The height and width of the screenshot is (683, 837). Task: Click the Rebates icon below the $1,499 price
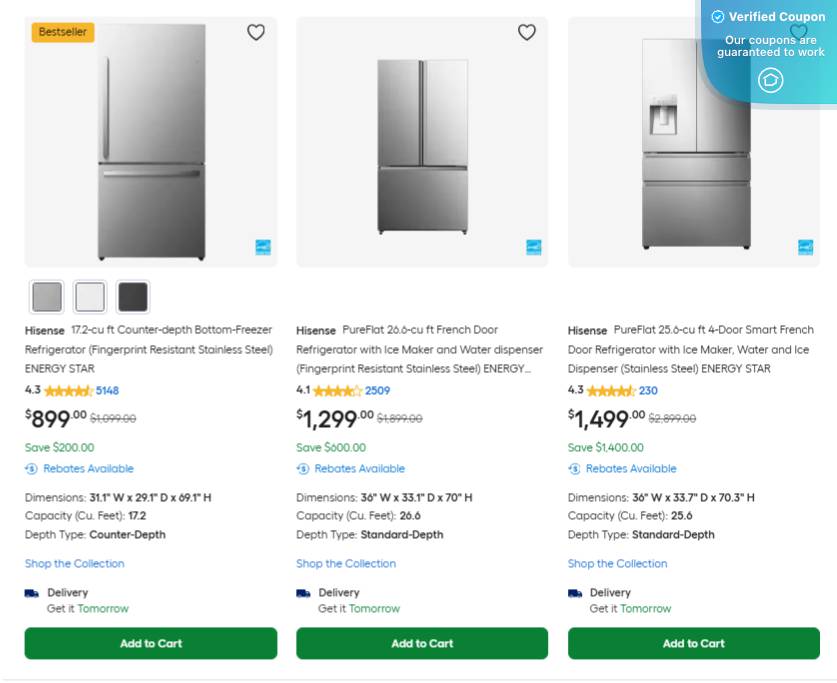tap(575, 468)
